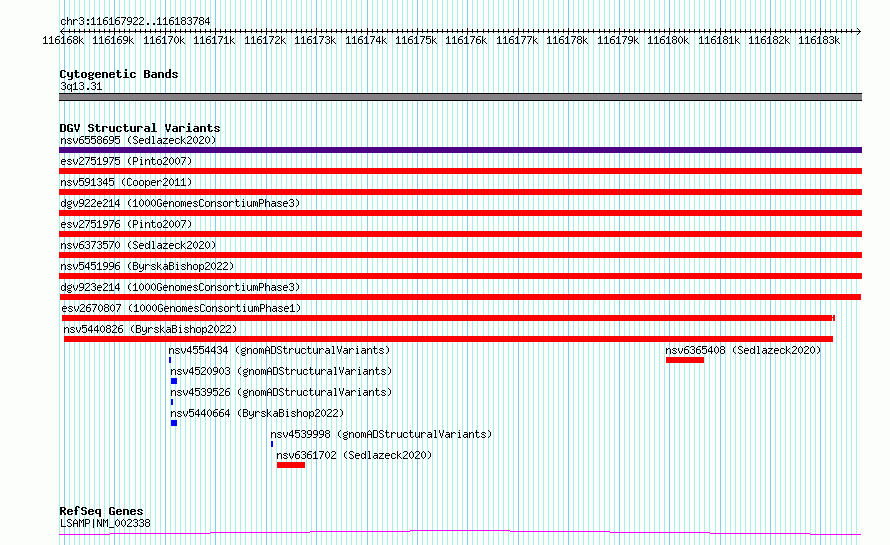
Task: Open nsv5440826 (ByrskaBishop2022) variant label
Action: click(x=150, y=329)
